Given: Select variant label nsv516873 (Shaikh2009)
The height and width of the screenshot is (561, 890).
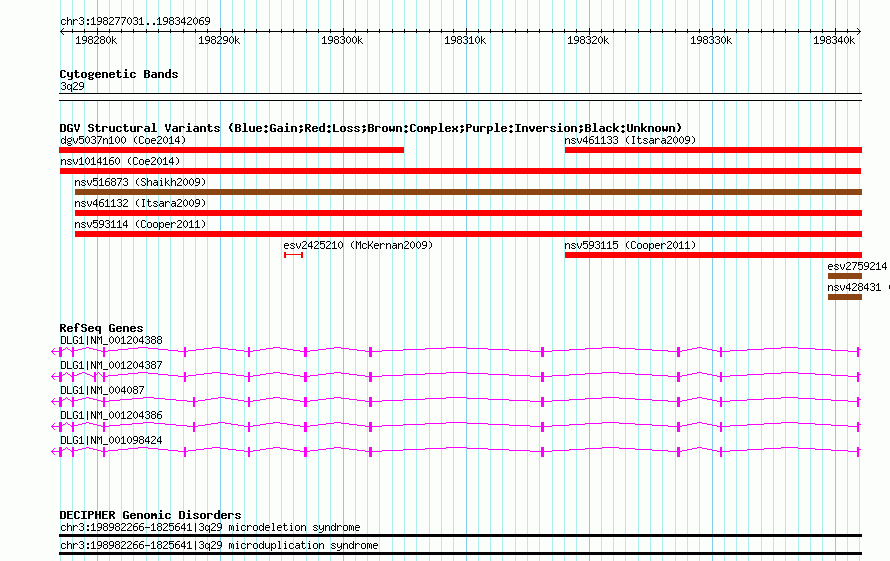Looking at the screenshot, I should (x=140, y=182).
